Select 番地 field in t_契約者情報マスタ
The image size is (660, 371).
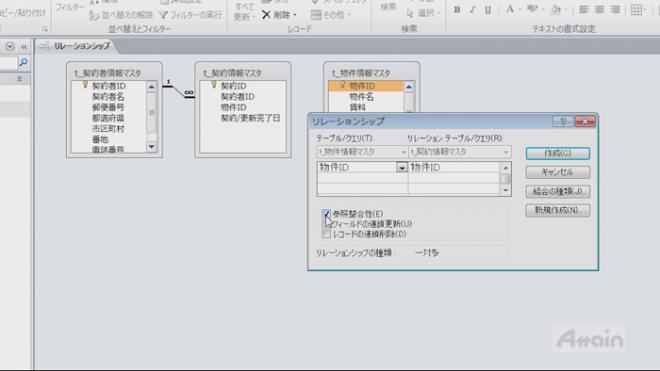pyautogui.click(x=100, y=139)
